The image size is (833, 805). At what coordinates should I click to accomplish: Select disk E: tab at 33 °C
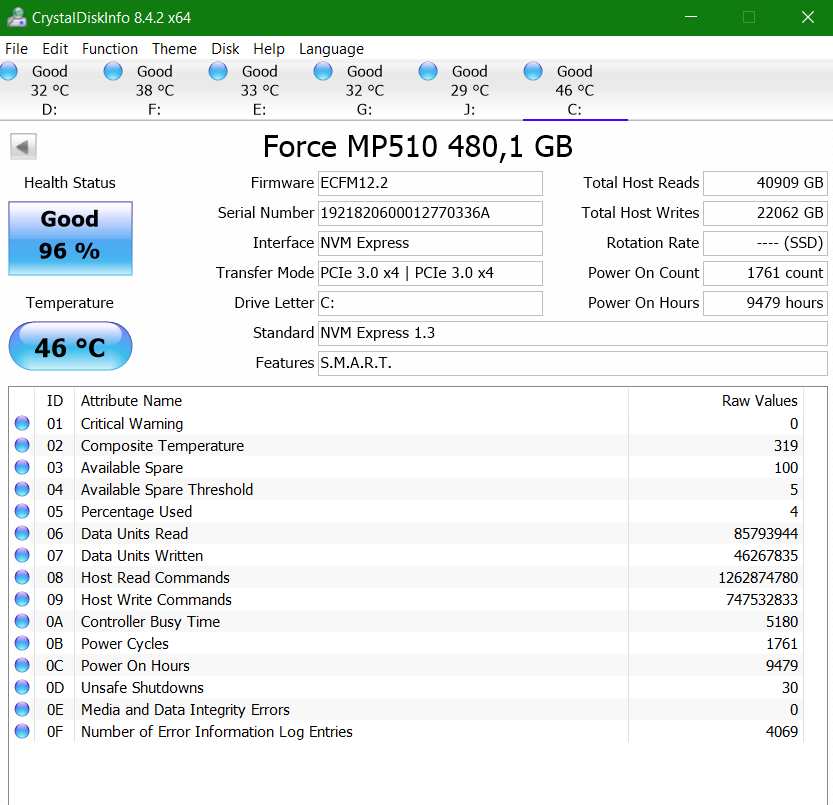click(x=259, y=90)
